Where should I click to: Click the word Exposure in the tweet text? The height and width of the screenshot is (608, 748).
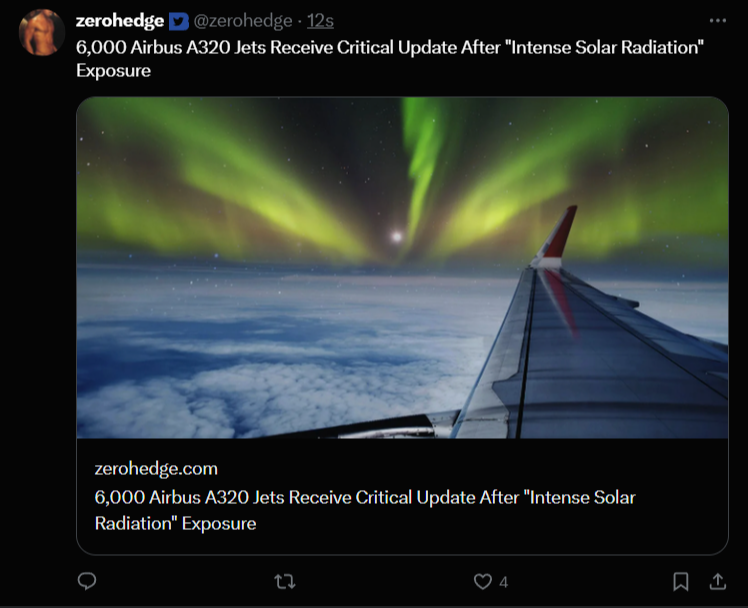pos(114,71)
